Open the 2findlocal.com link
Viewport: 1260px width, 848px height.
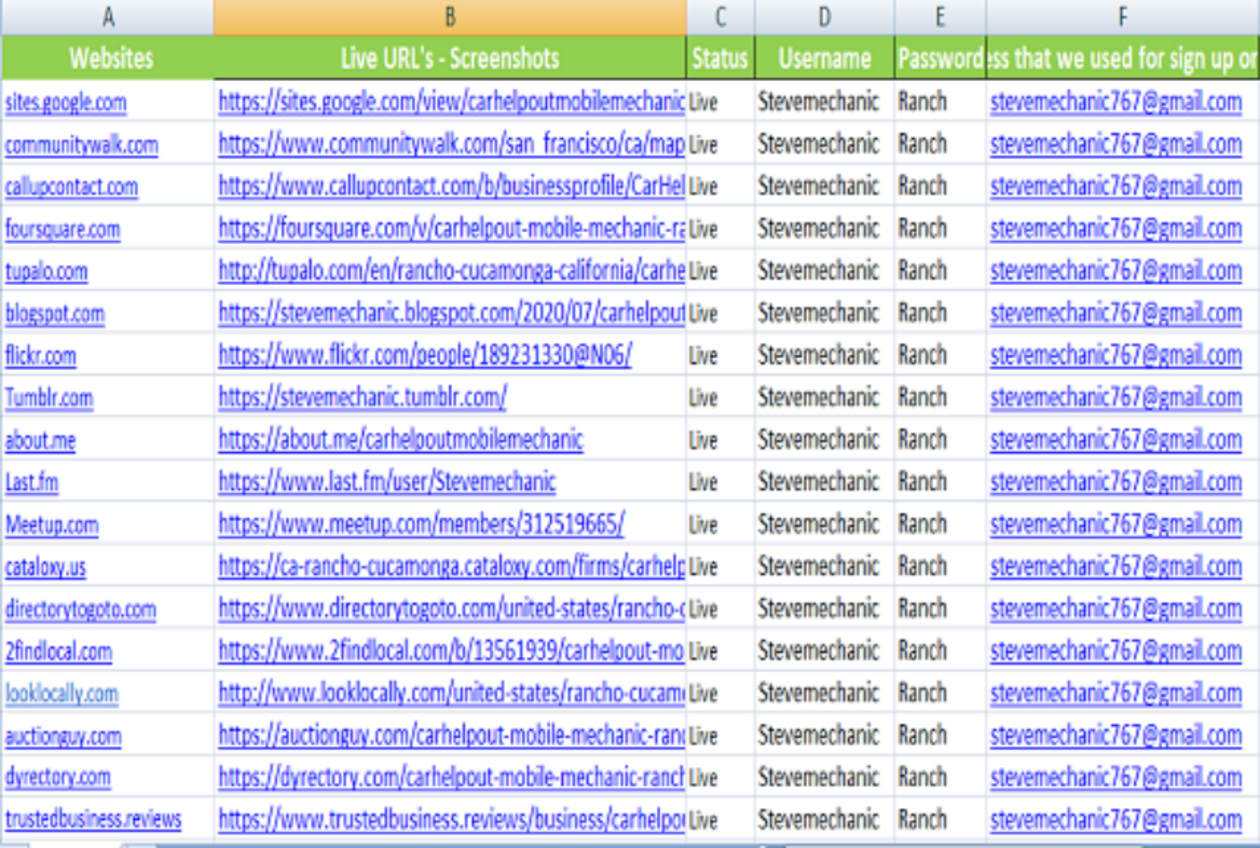pyautogui.click(x=59, y=651)
